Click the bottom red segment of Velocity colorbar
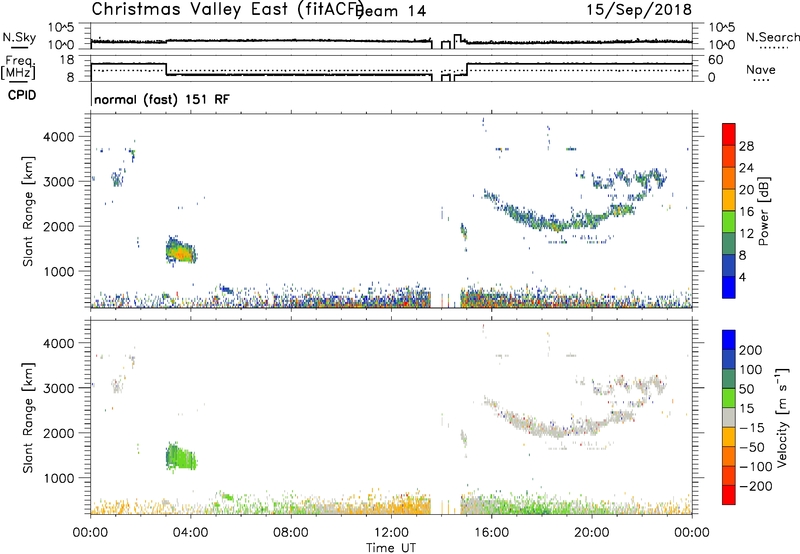 [x=729, y=495]
